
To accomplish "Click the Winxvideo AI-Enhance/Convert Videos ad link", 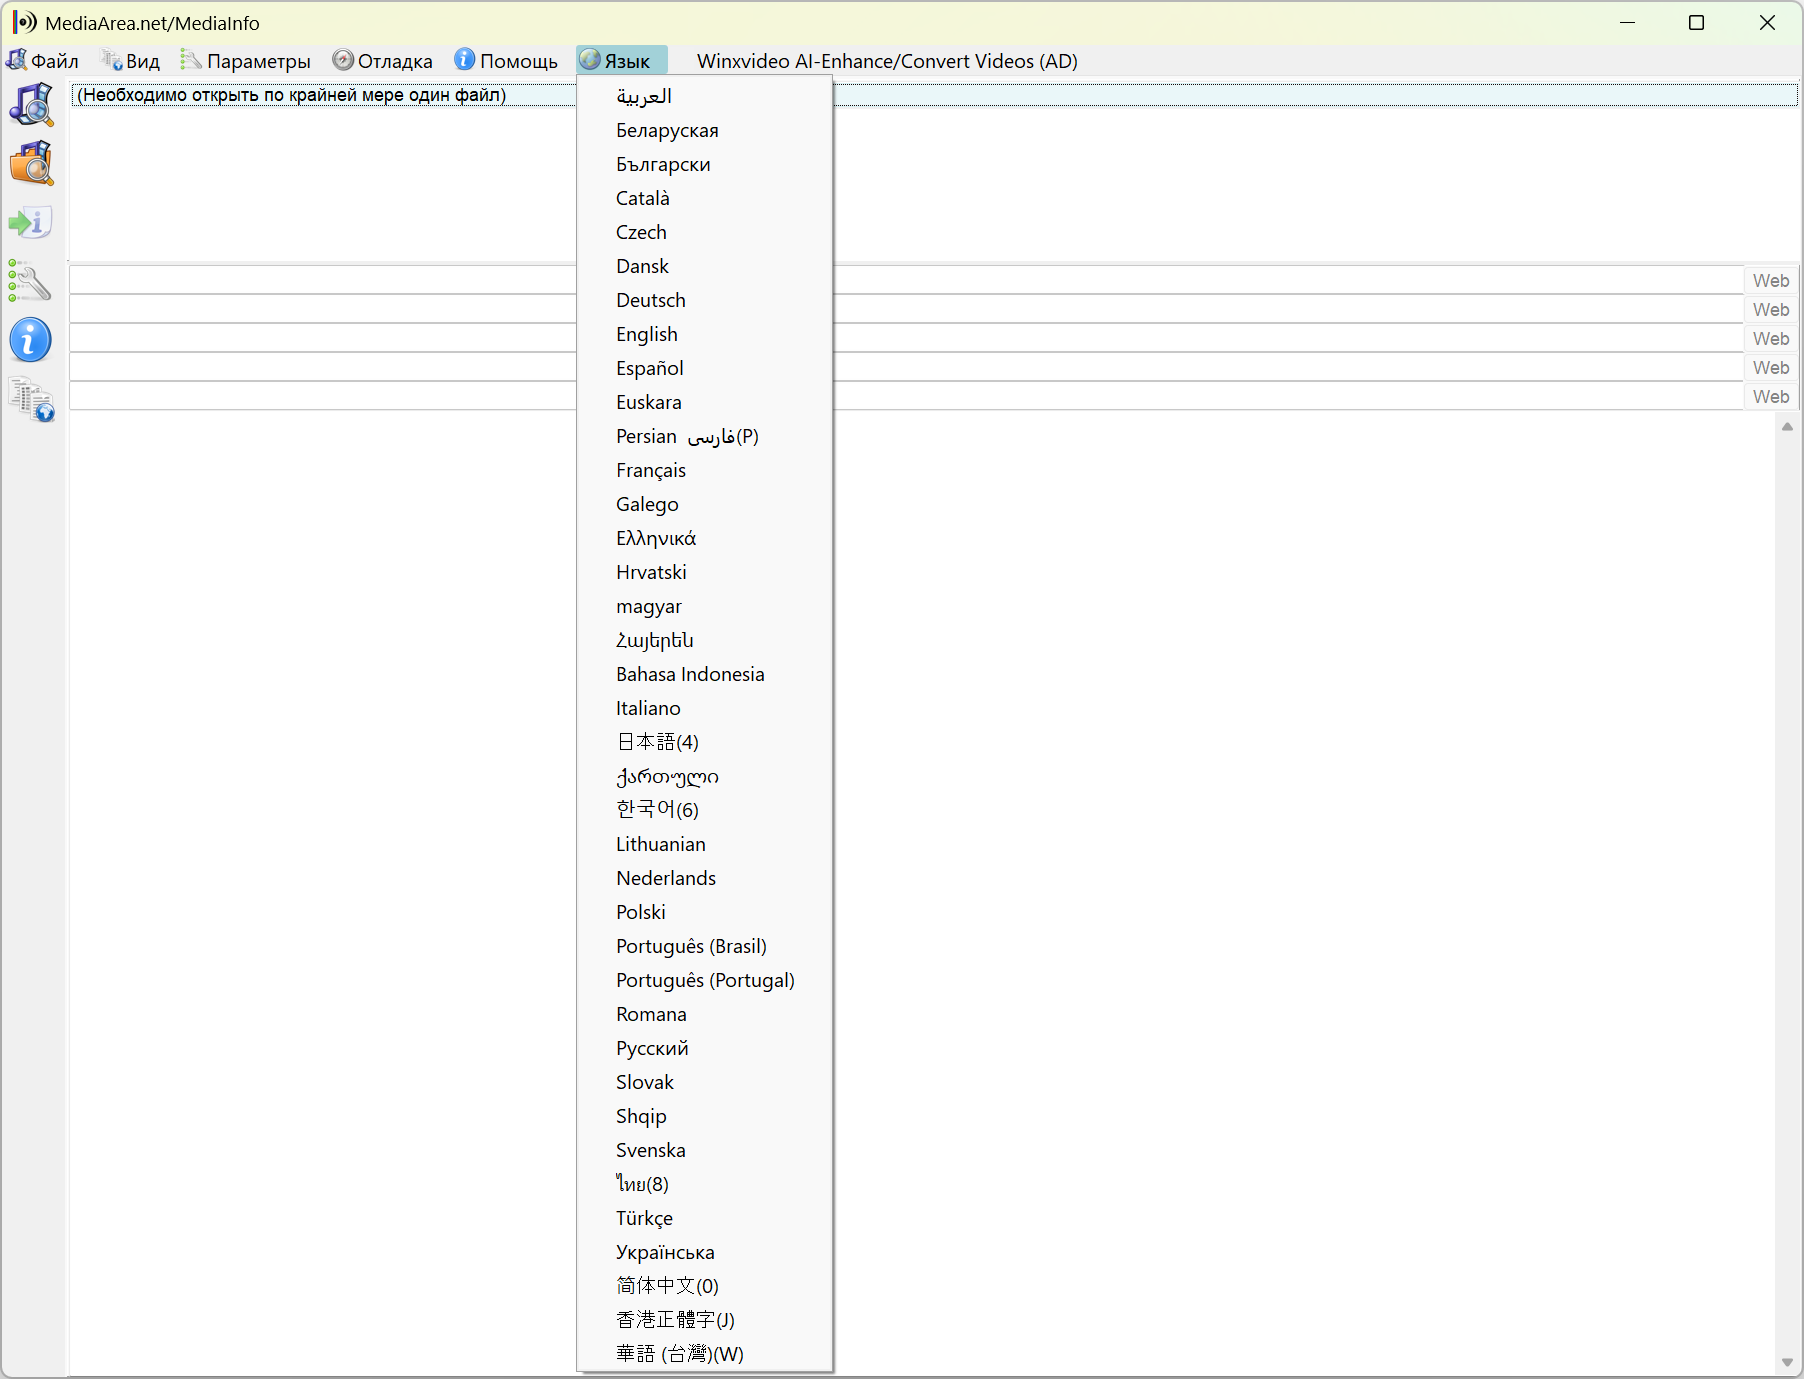I will click(x=887, y=61).
